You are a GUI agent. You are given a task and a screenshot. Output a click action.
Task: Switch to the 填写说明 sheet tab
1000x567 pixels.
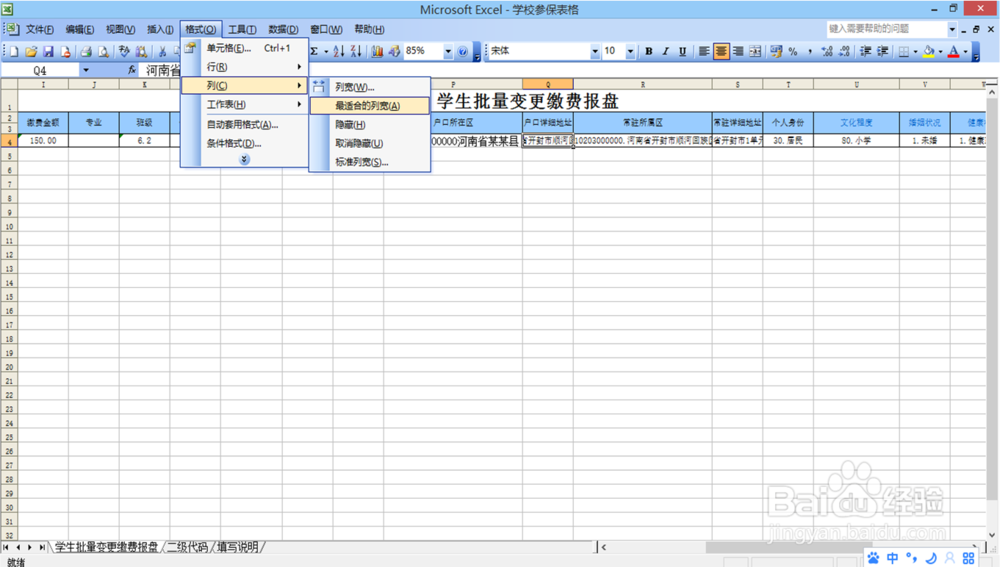[238, 547]
